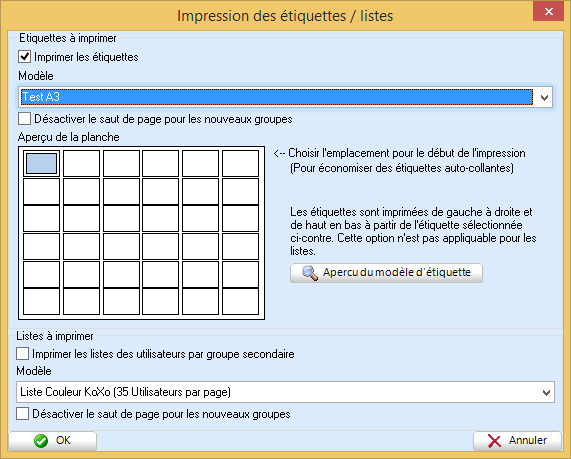Uncheck Imprimer les étiquettes checkbox
This screenshot has height=459, width=571.
(x=24, y=57)
